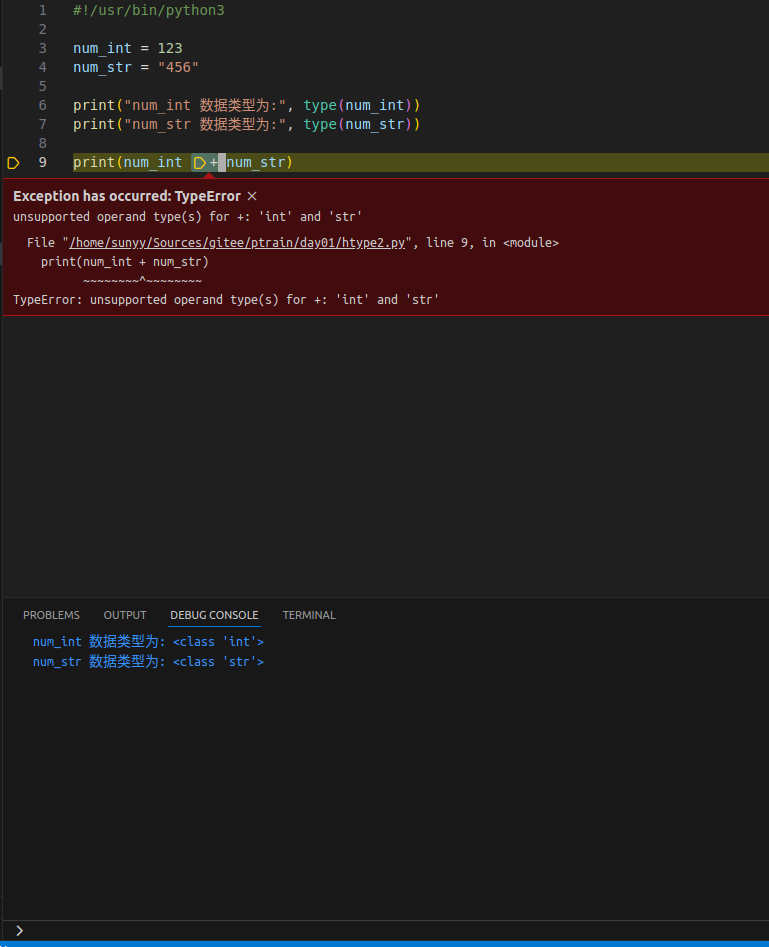Click the blue status bar at bottom
The image size is (769, 947).
point(384,943)
